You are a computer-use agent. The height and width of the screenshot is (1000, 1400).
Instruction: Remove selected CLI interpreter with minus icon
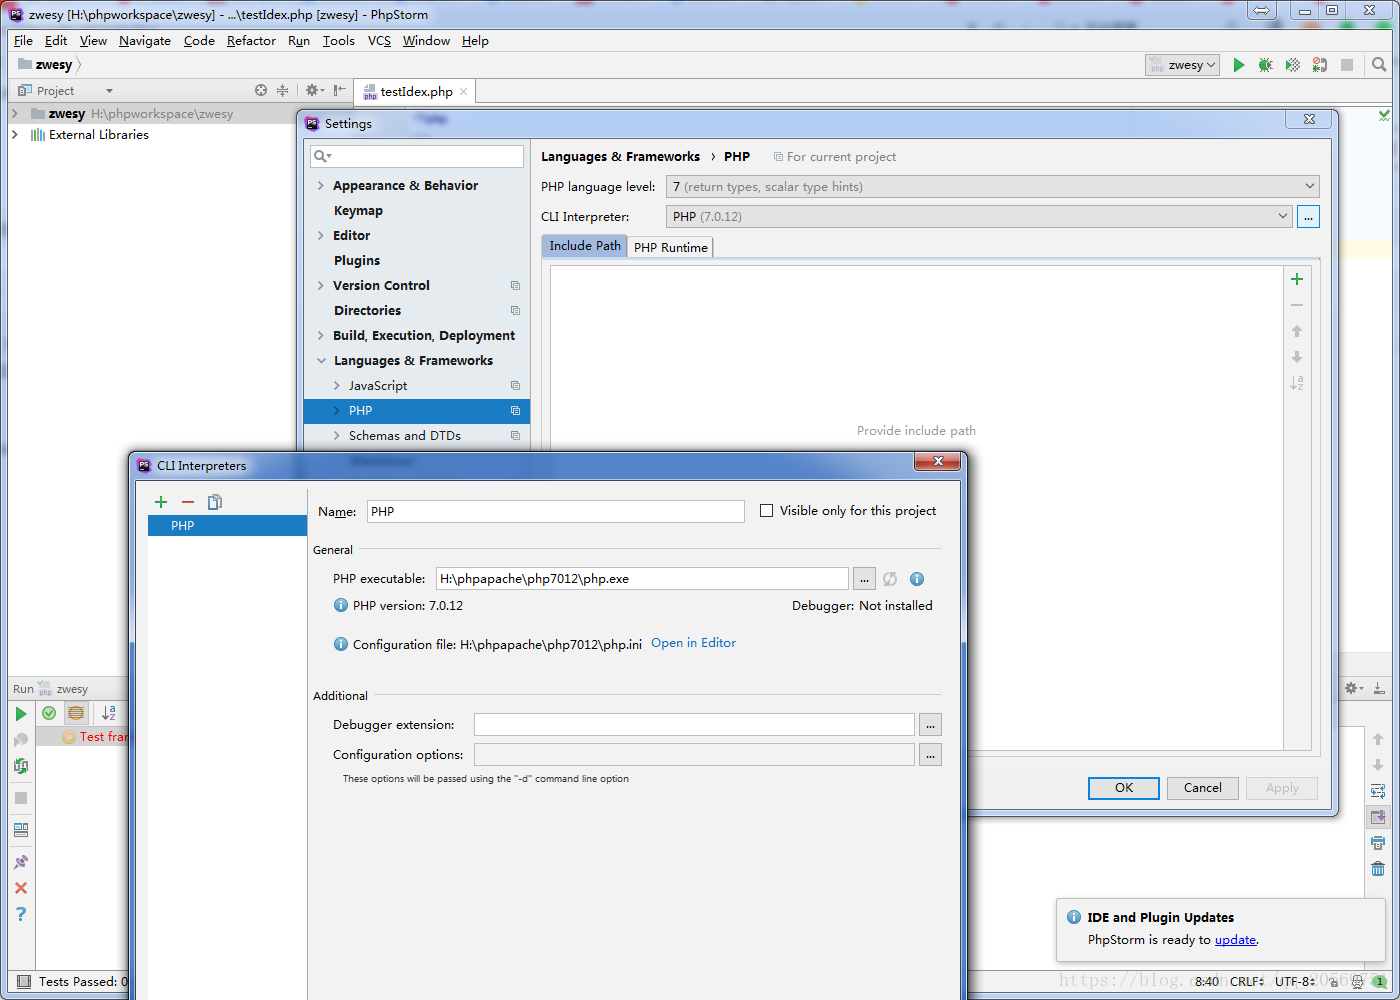[187, 502]
